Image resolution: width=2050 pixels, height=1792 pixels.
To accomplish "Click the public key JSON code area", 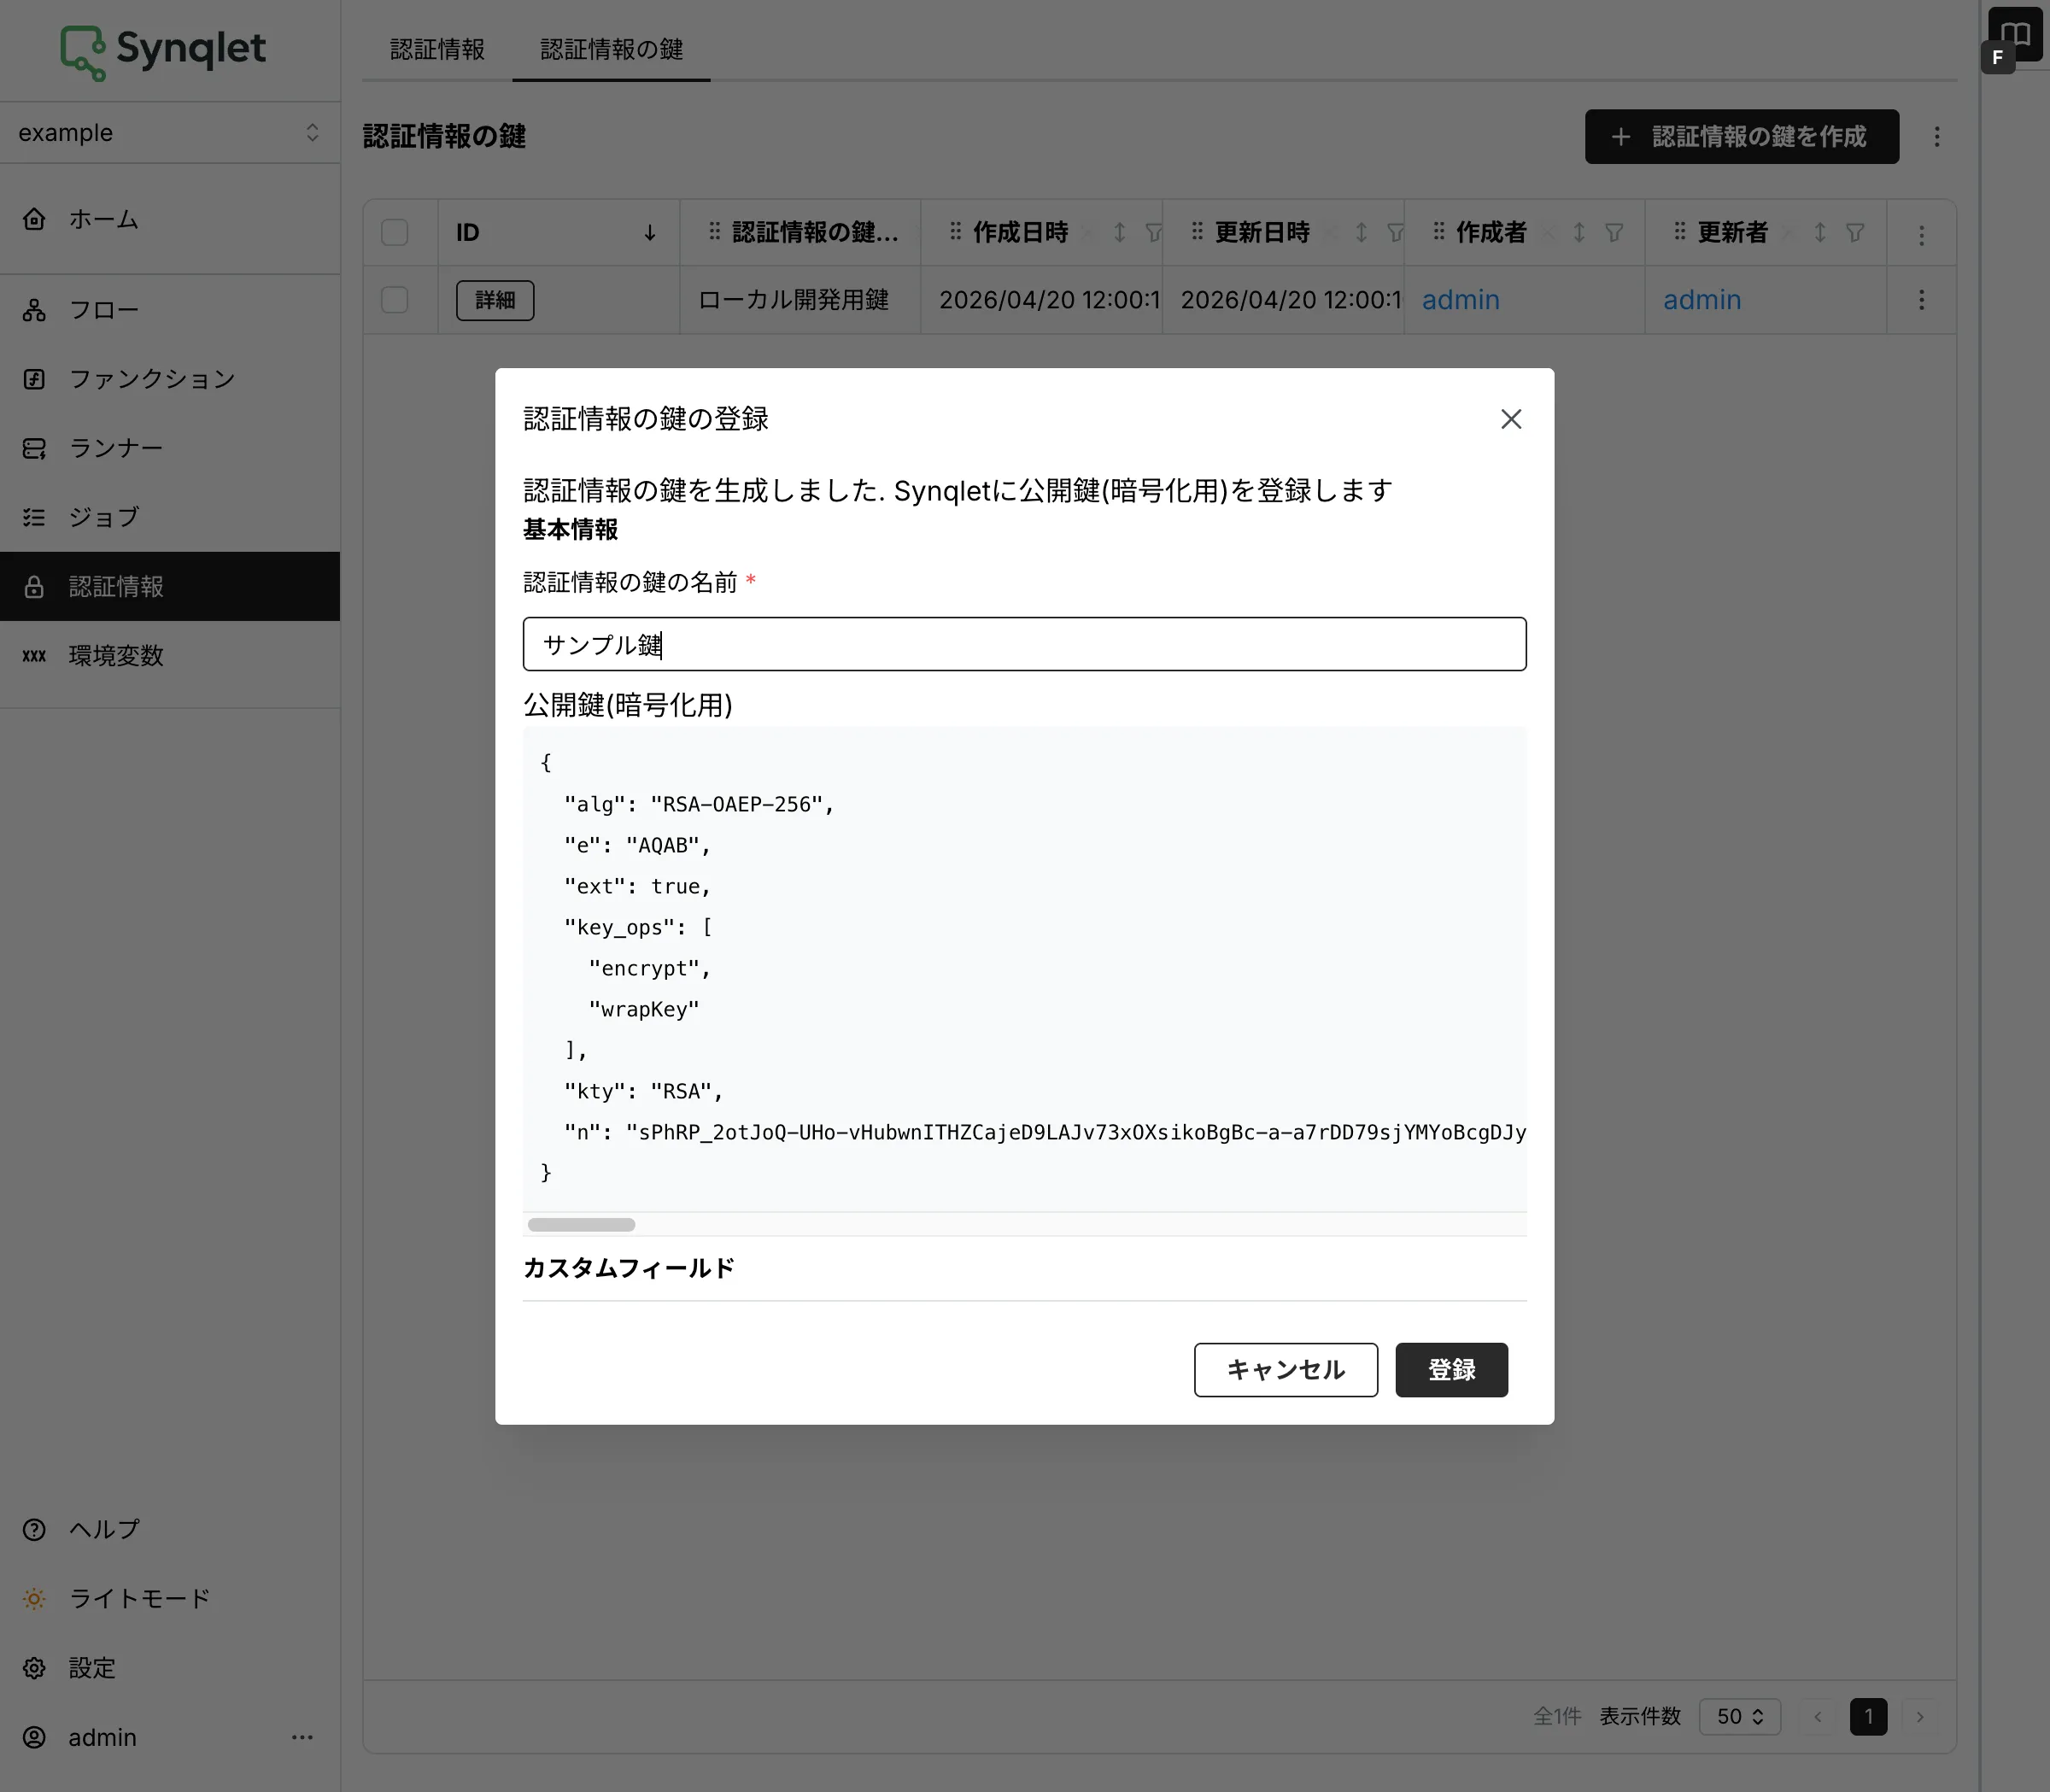I will tap(1024, 968).
